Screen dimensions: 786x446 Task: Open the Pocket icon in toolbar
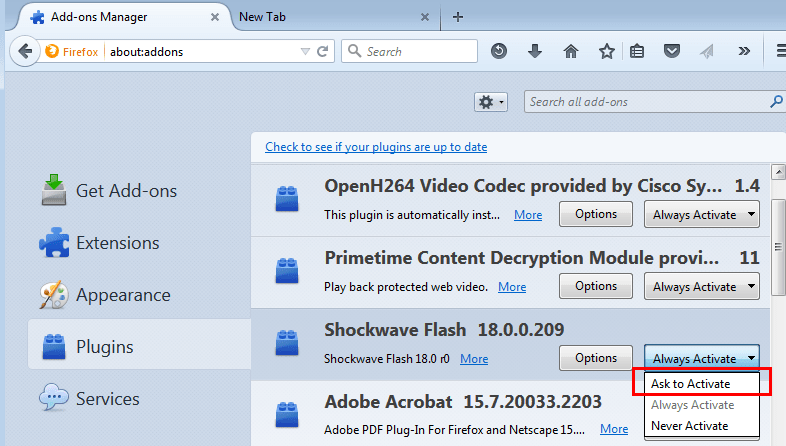coord(672,51)
